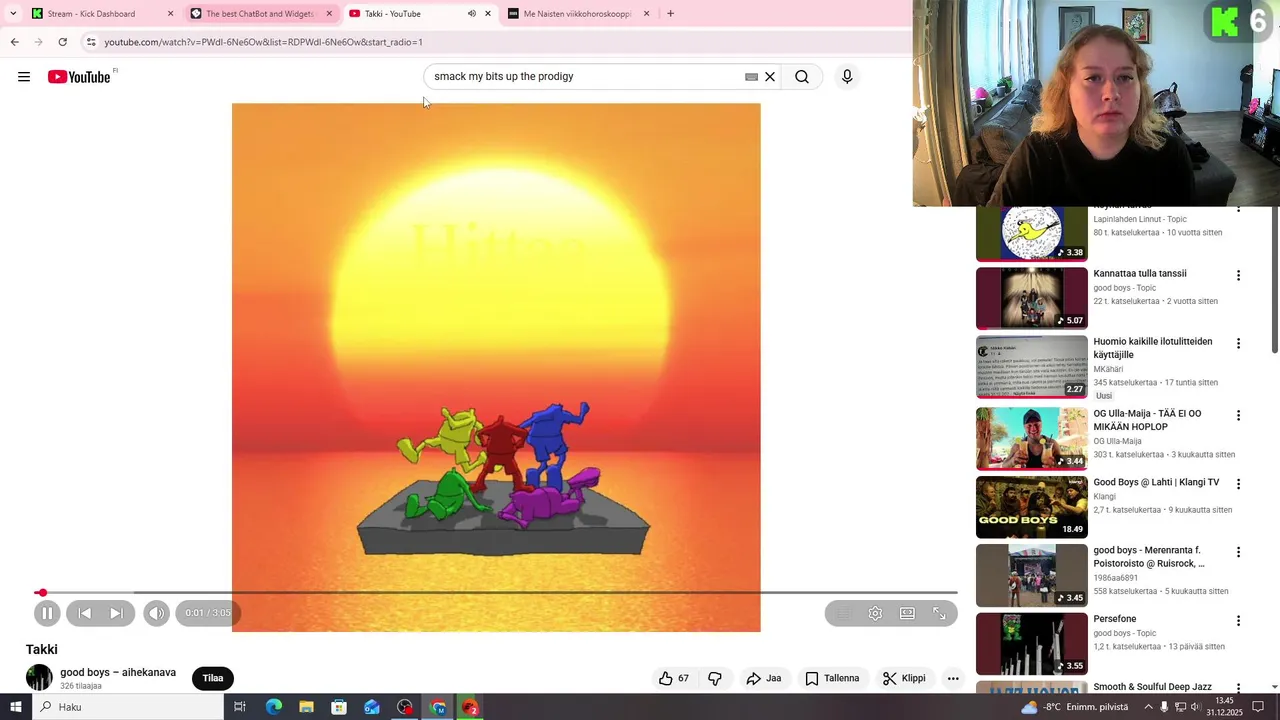This screenshot has width=1280, height=720.
Task: Open options for Good Boys @ Lahti video
Action: pyautogui.click(x=1238, y=484)
